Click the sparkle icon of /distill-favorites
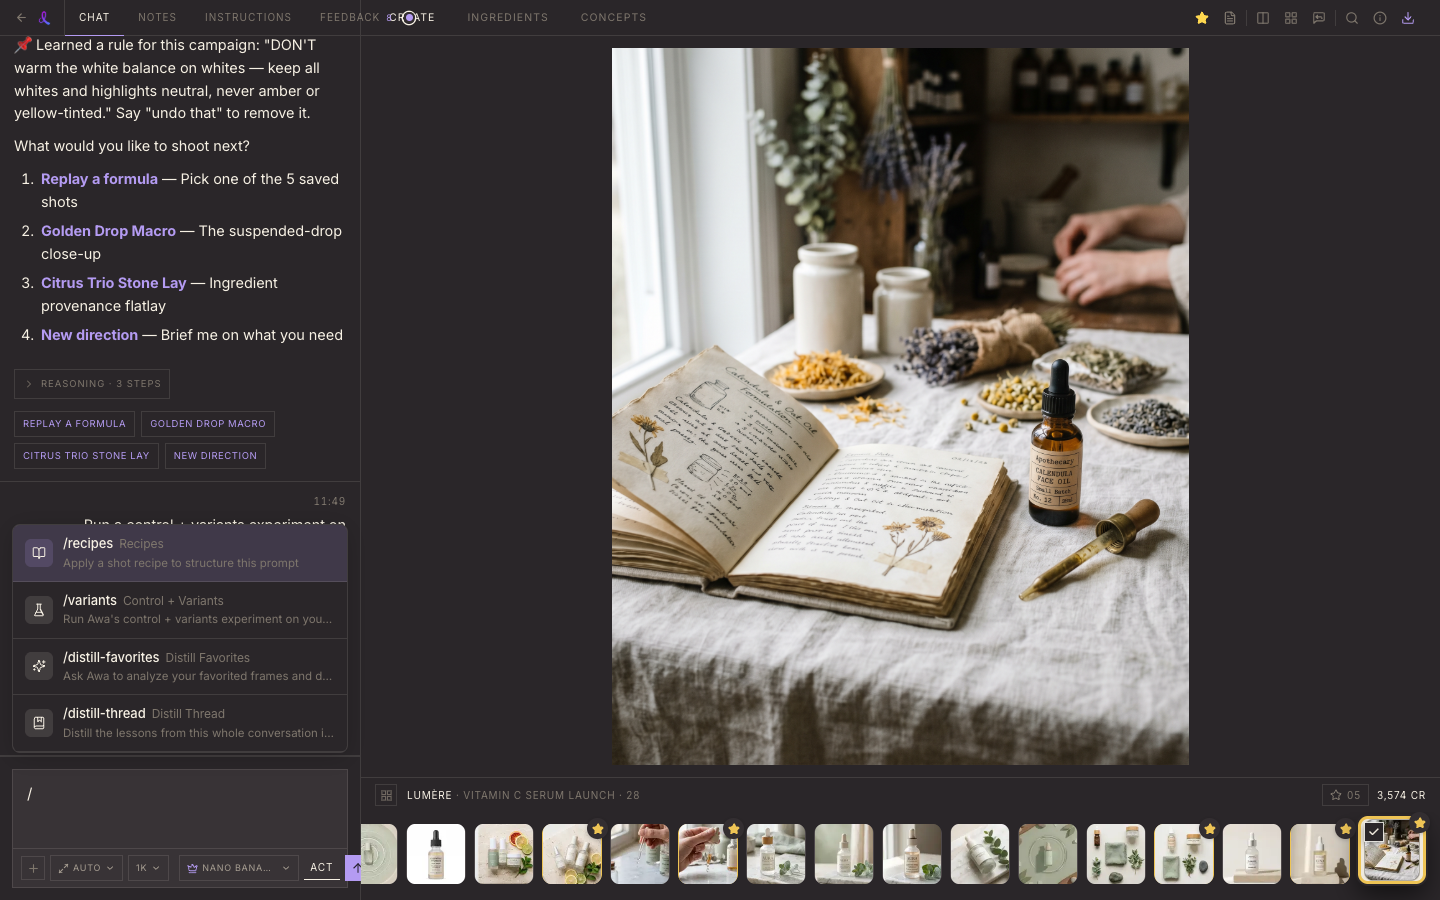The image size is (1440, 900). pyautogui.click(x=39, y=666)
